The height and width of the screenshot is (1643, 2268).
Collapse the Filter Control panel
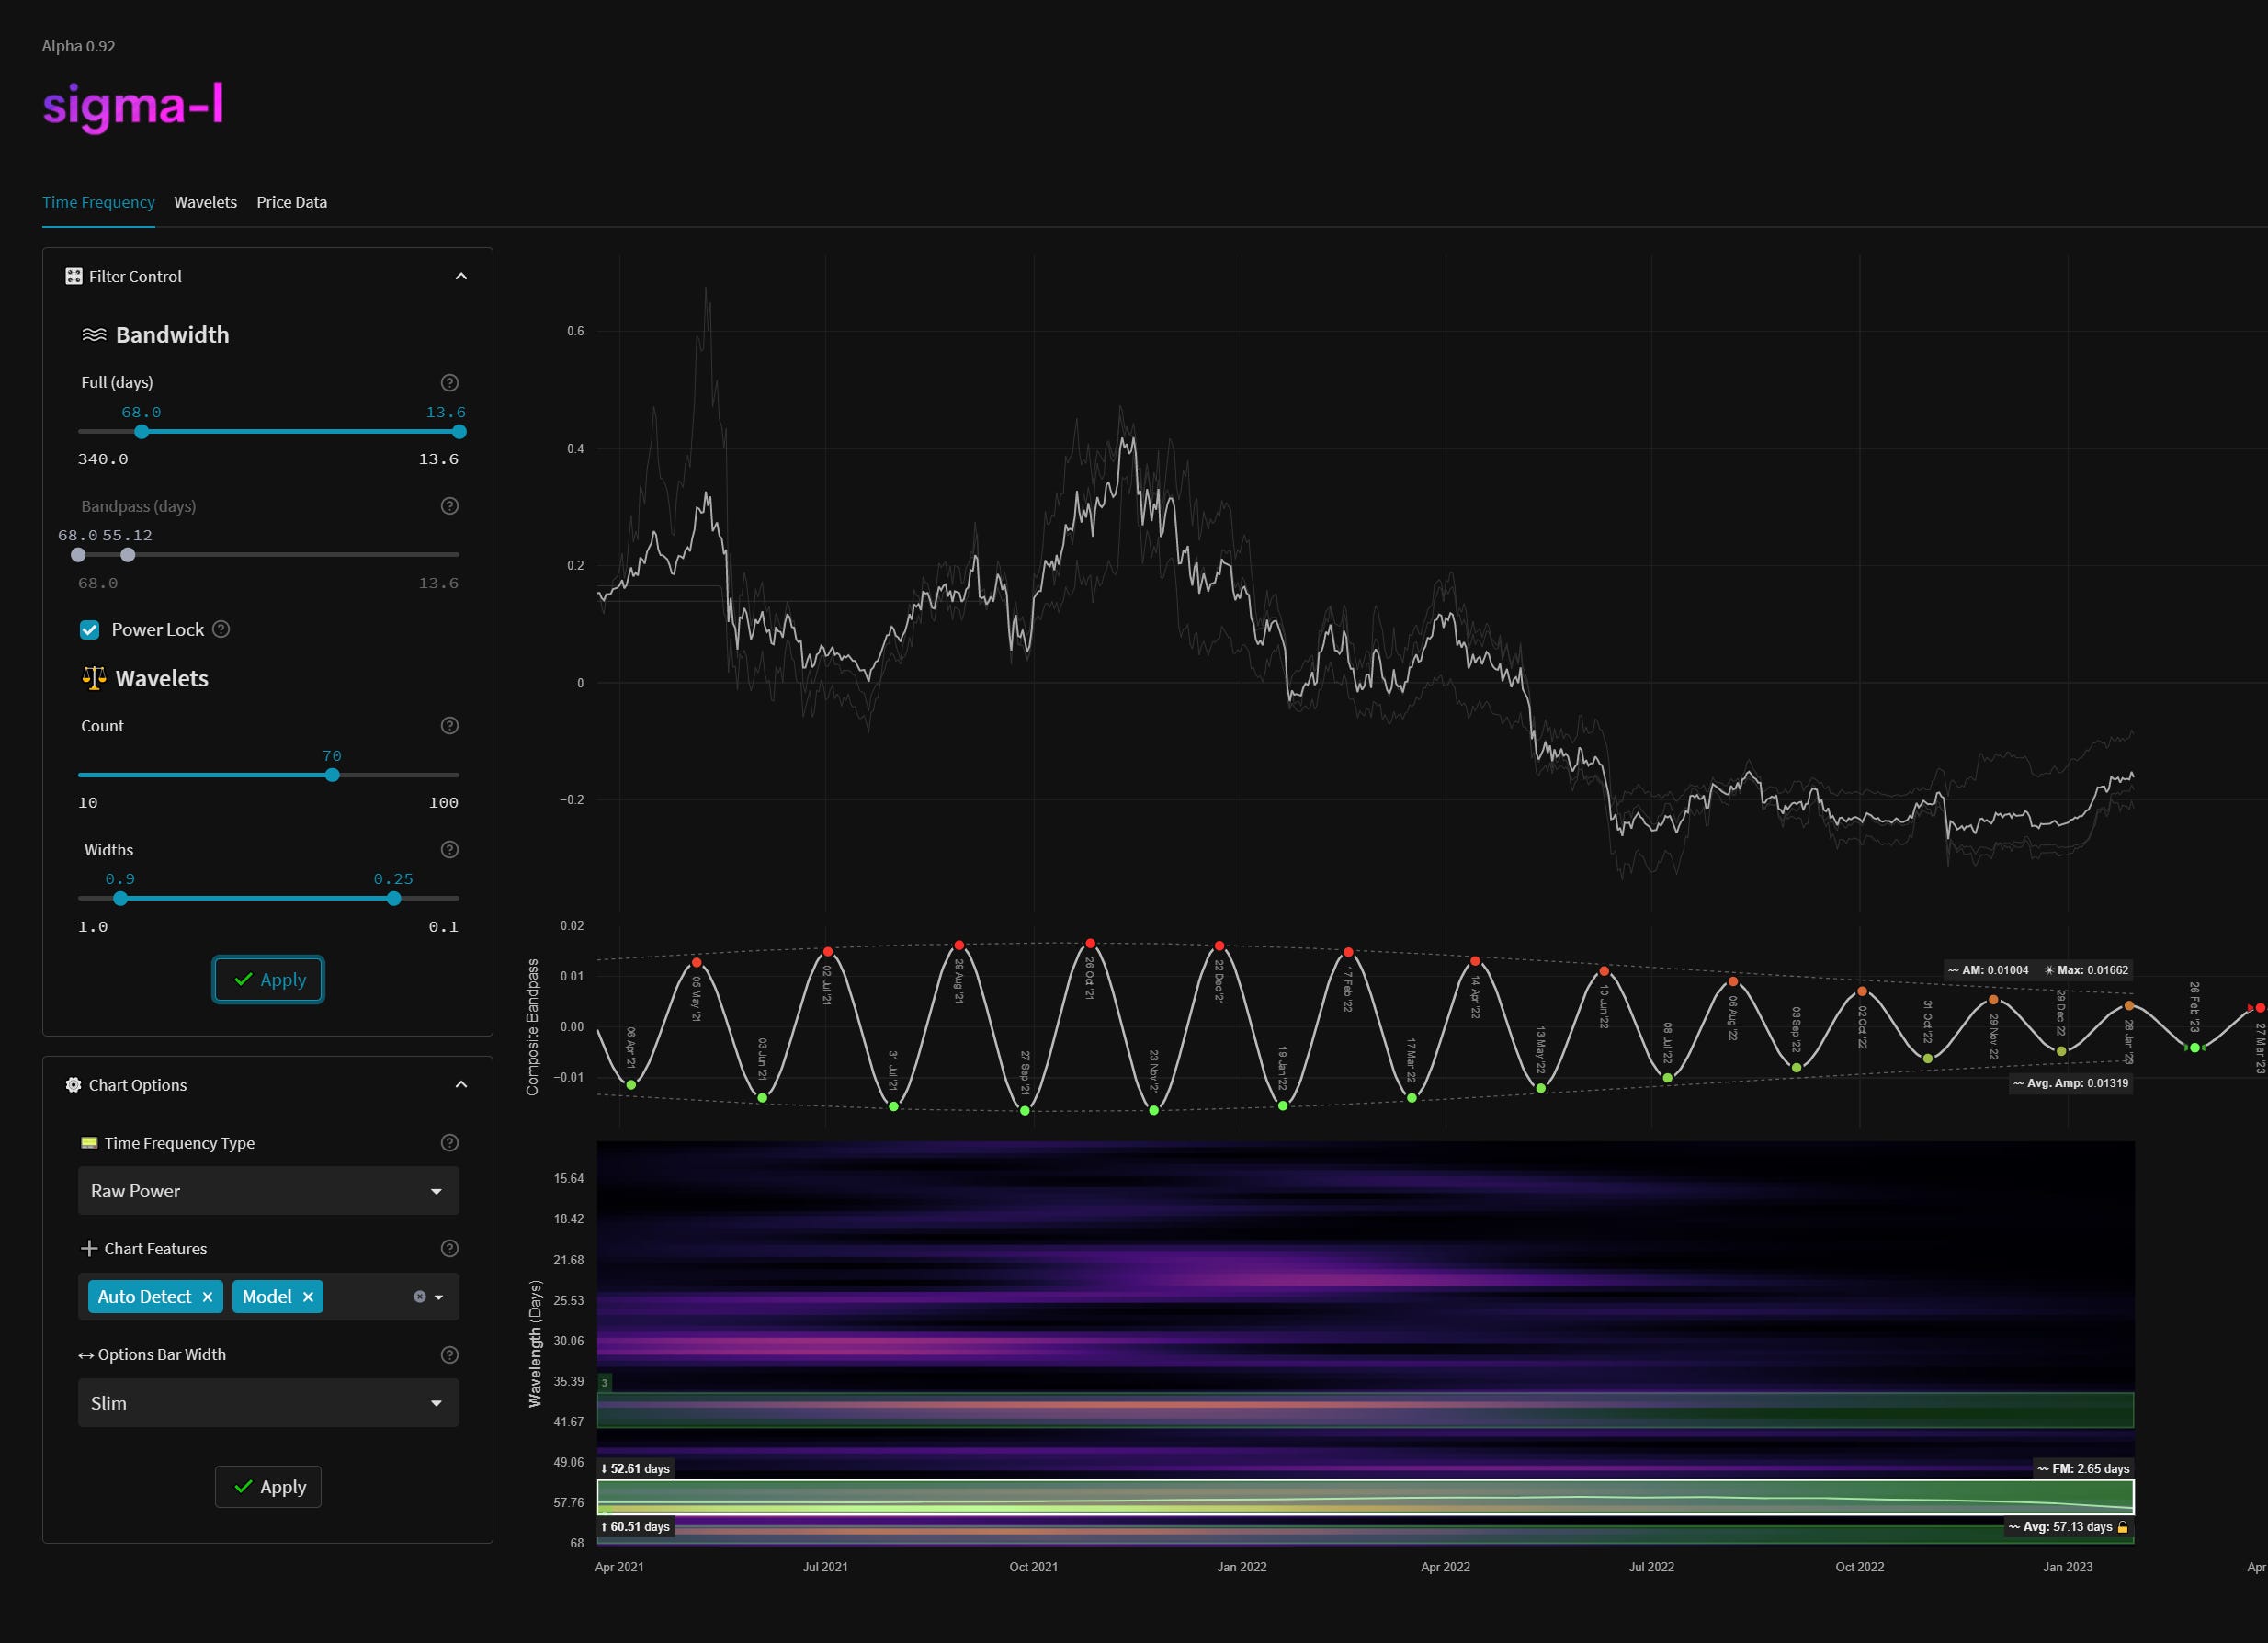461,276
